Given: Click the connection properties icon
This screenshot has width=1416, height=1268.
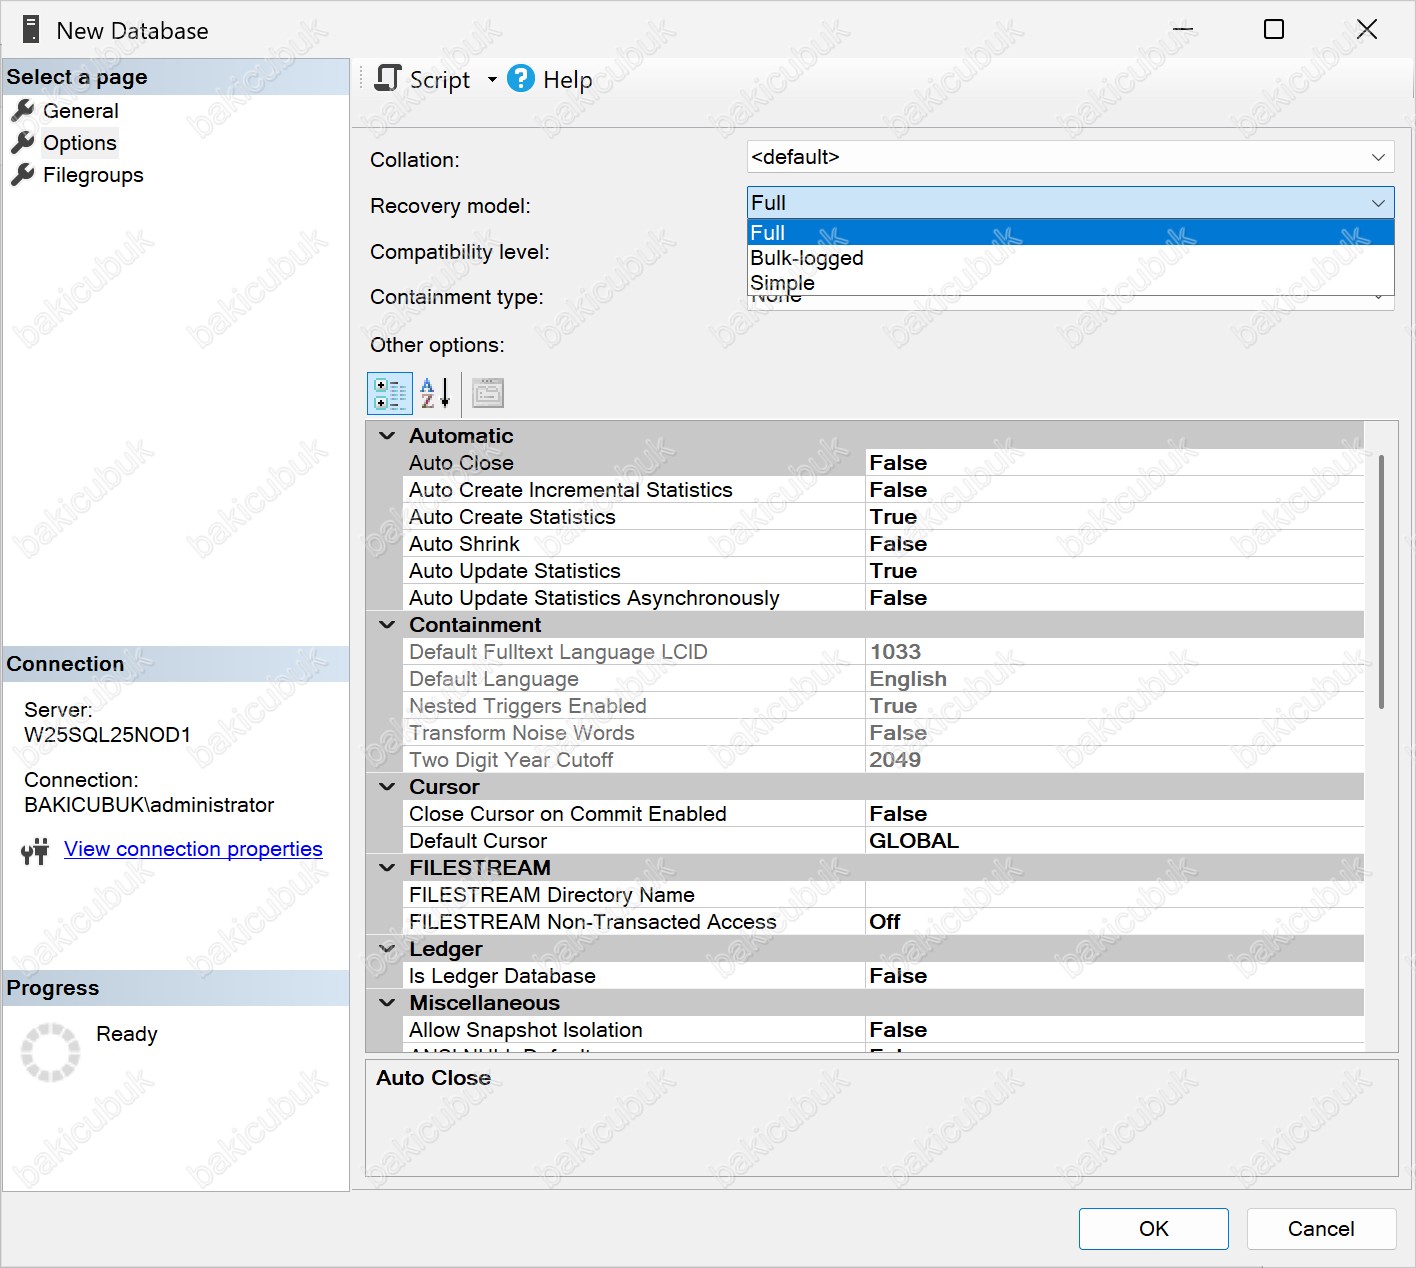Looking at the screenshot, I should (35, 851).
